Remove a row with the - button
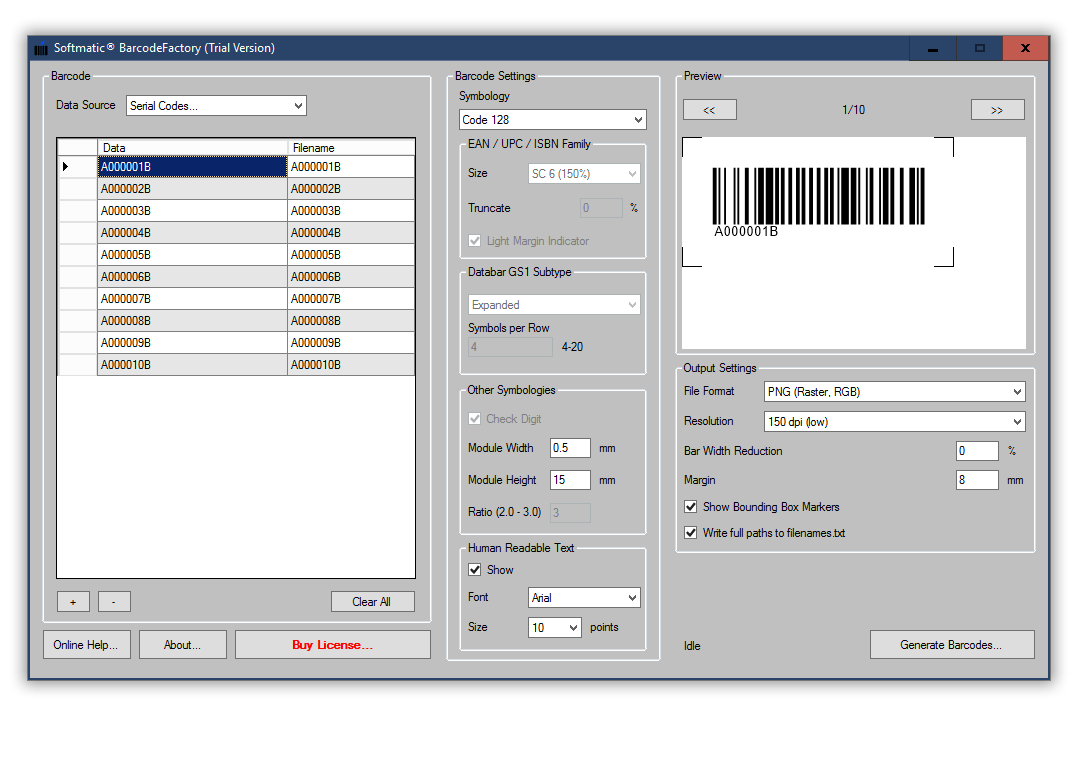The width and height of the screenshot is (1080, 780). pyautogui.click(x=114, y=602)
